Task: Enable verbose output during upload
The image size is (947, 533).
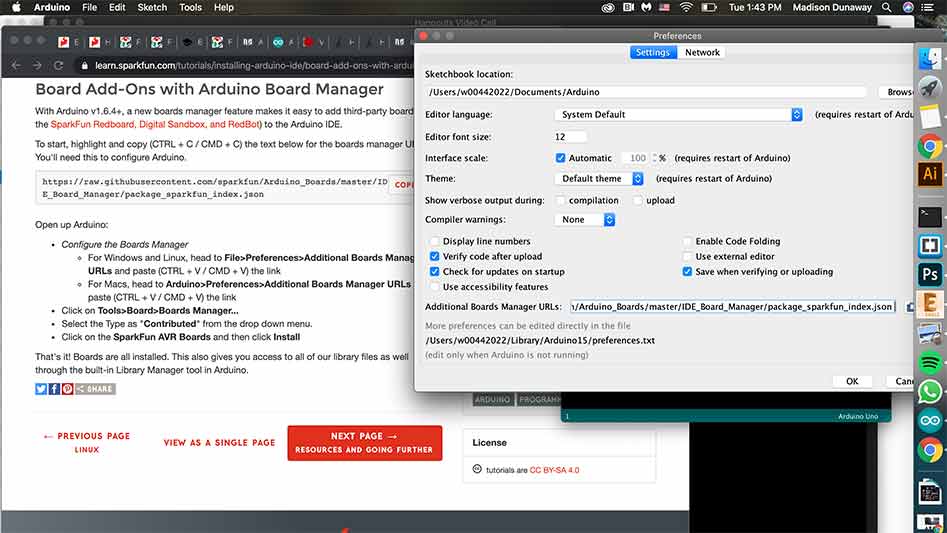Action: [638, 200]
